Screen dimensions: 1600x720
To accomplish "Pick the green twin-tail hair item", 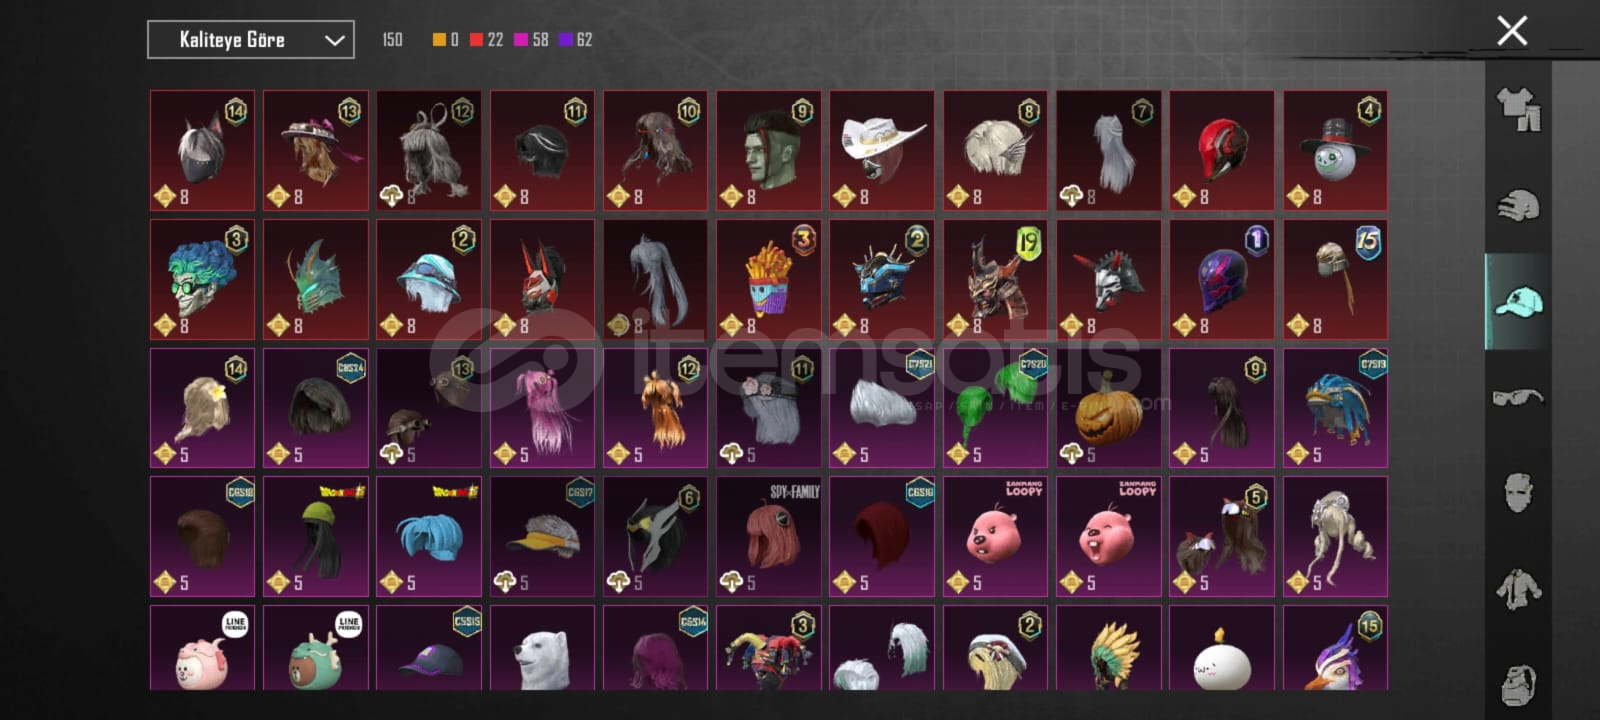I will coord(995,408).
